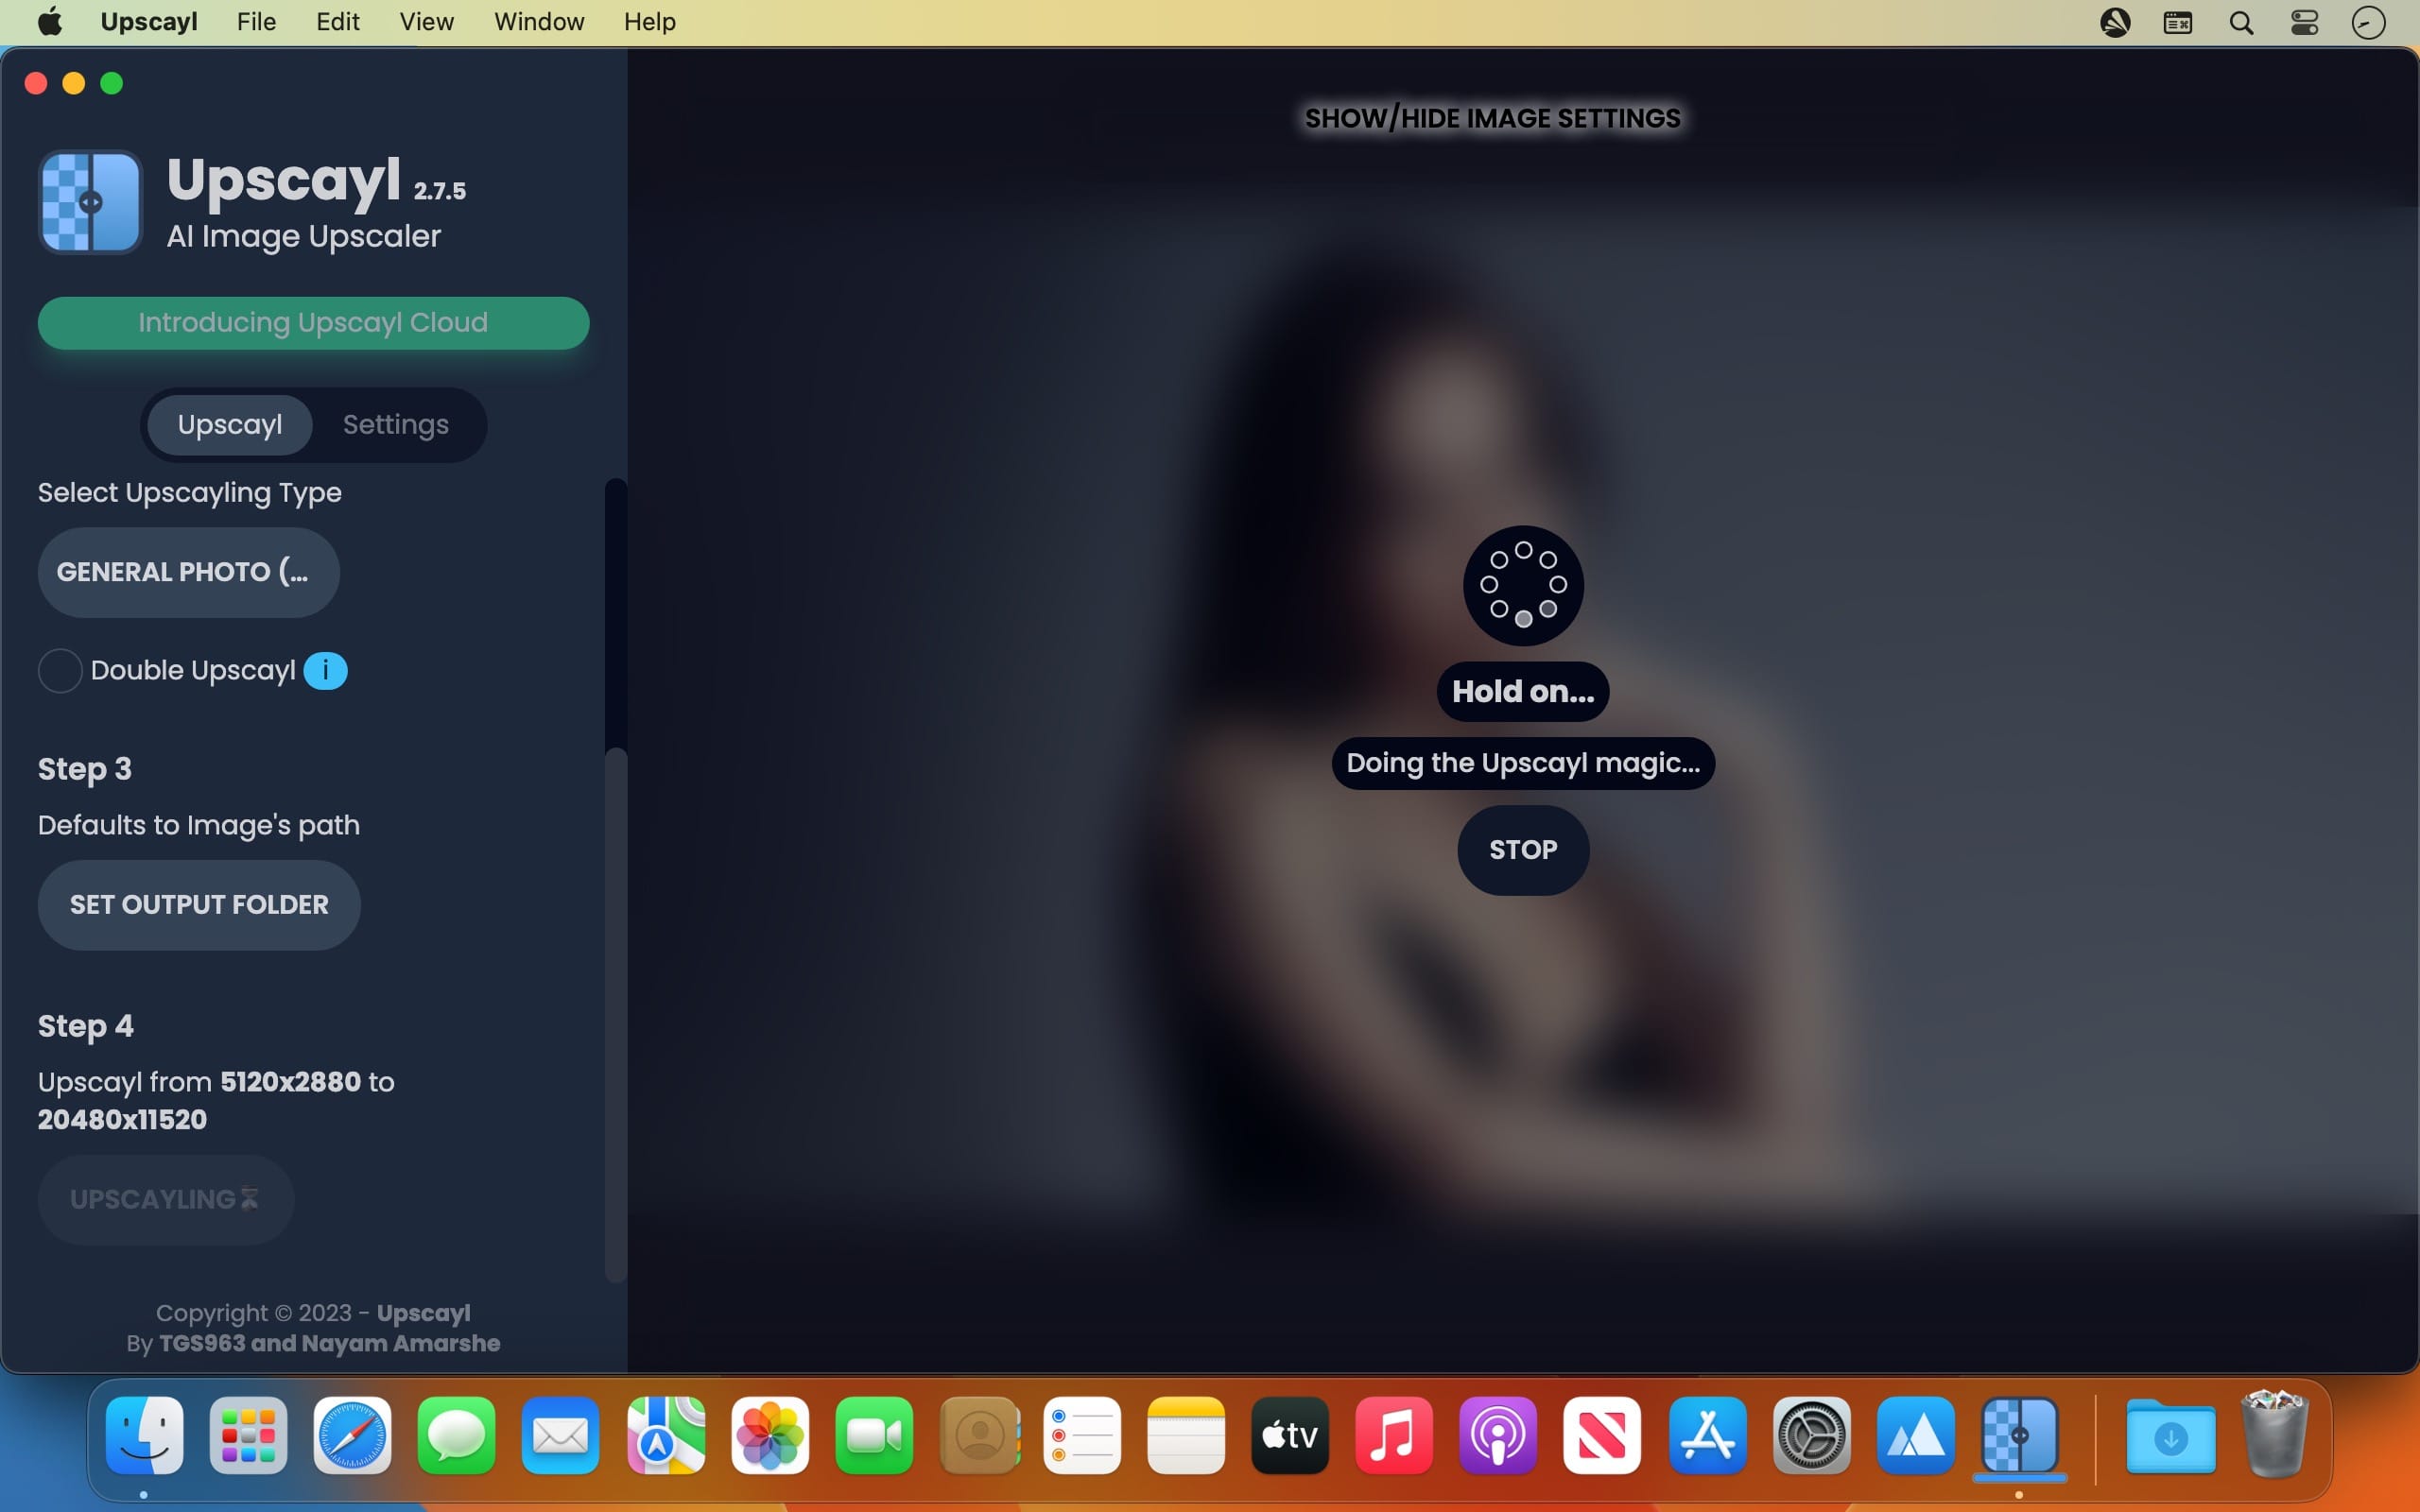Switch to the Settings tab
Image resolution: width=2420 pixels, height=1512 pixels.
click(396, 425)
